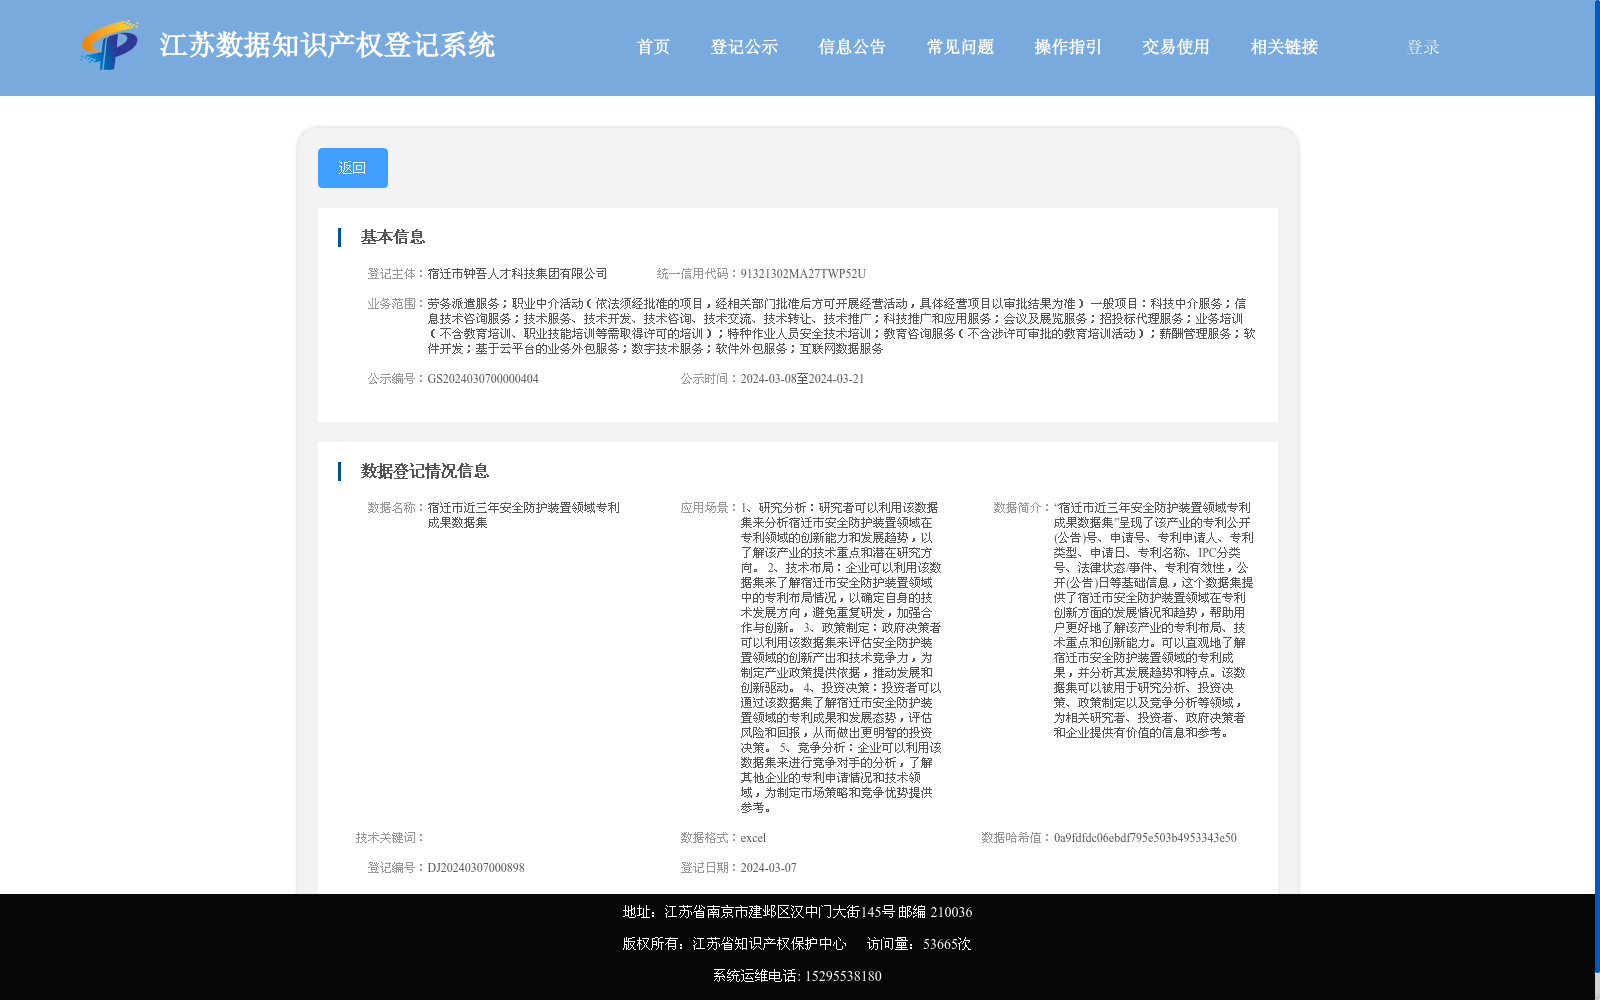This screenshot has width=1600, height=1000.
Task: Click publicity period 2024-03-08至2024-03-21
Action: (x=802, y=379)
